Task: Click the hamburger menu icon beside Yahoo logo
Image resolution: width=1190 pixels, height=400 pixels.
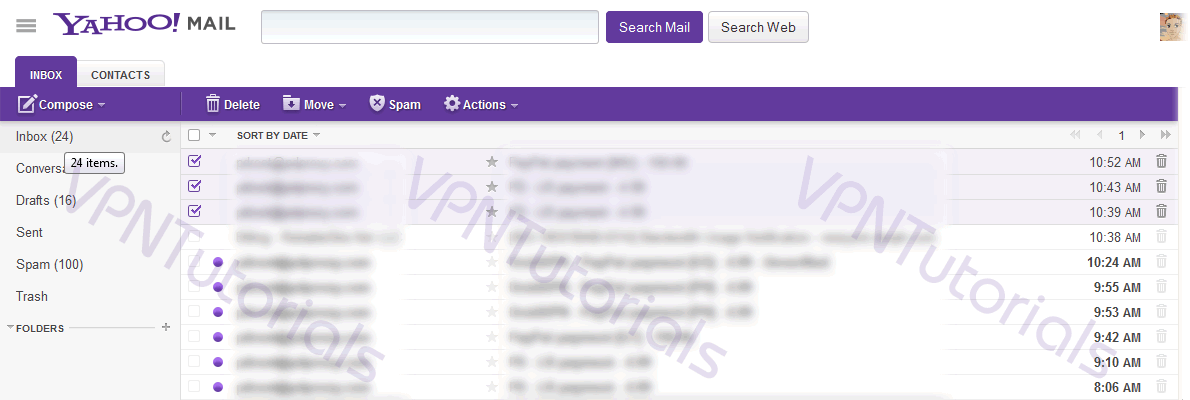Action: point(26,26)
